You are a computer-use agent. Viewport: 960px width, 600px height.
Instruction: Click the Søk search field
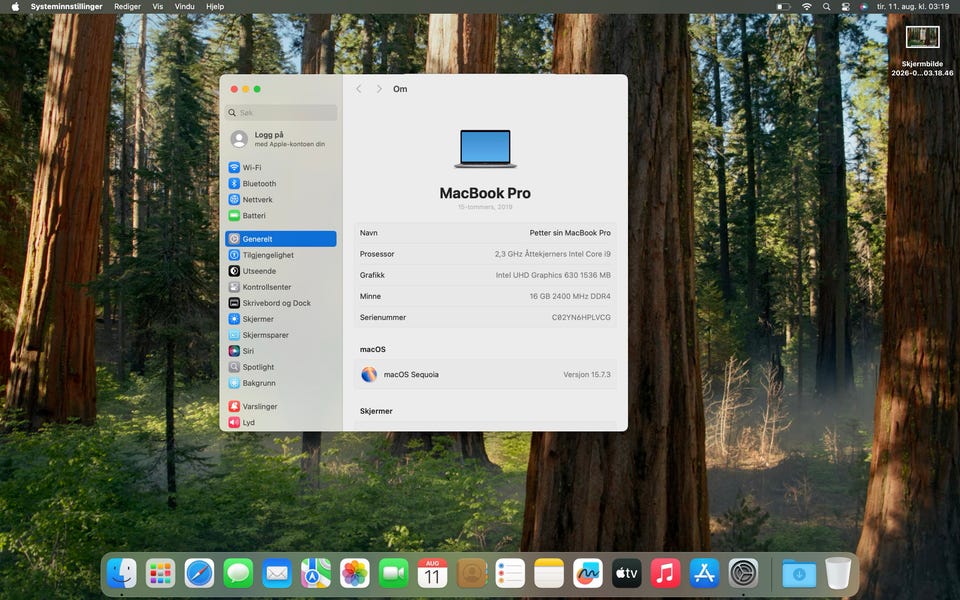coord(281,113)
